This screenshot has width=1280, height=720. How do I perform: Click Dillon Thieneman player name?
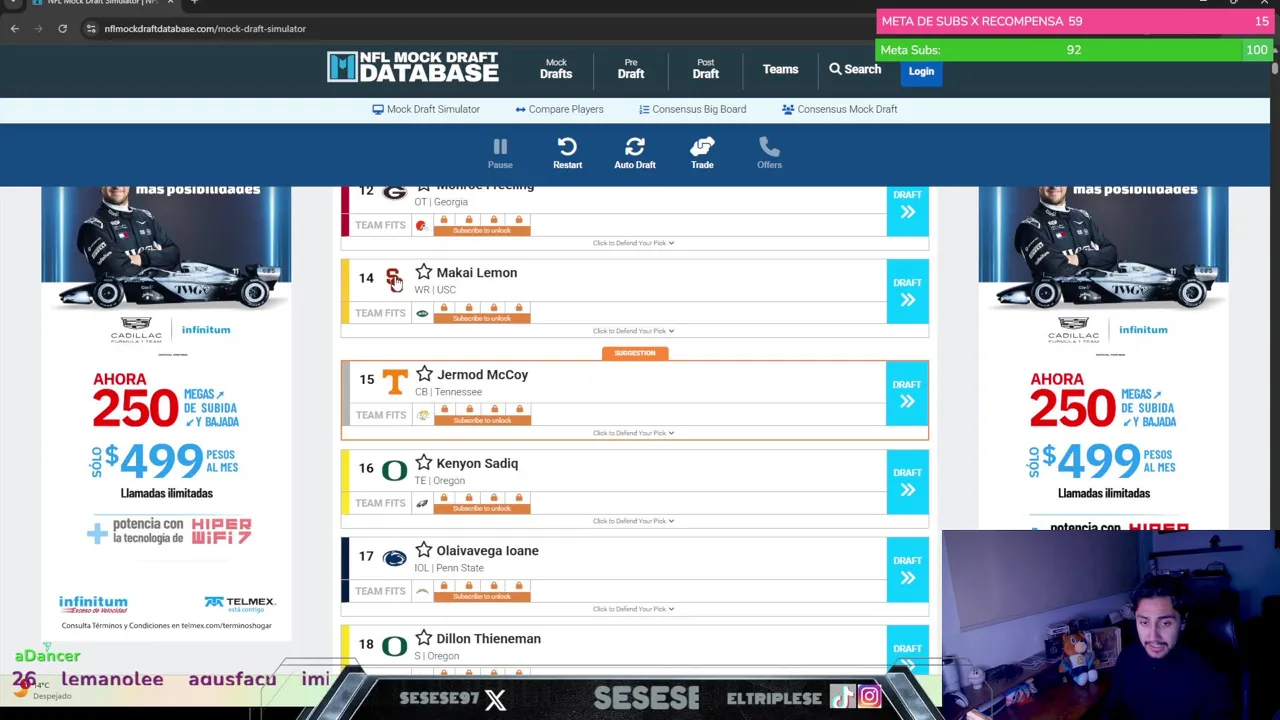point(488,638)
